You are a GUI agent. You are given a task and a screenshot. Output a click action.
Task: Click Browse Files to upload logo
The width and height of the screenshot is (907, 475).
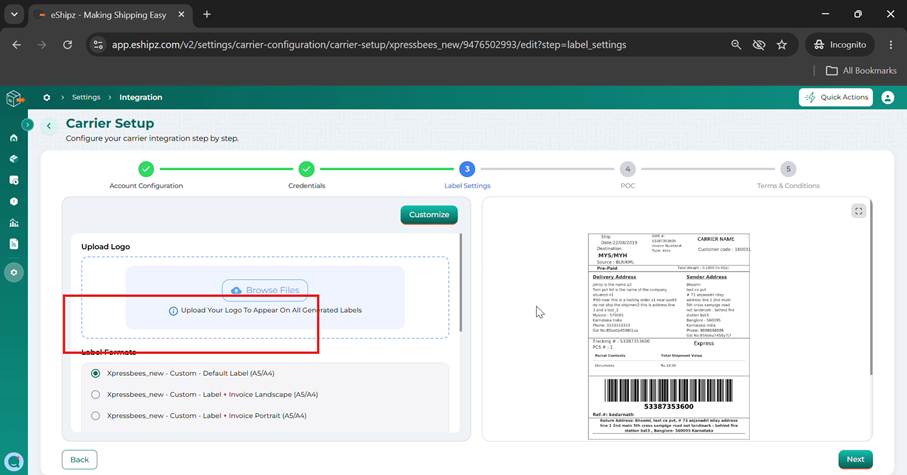click(265, 290)
